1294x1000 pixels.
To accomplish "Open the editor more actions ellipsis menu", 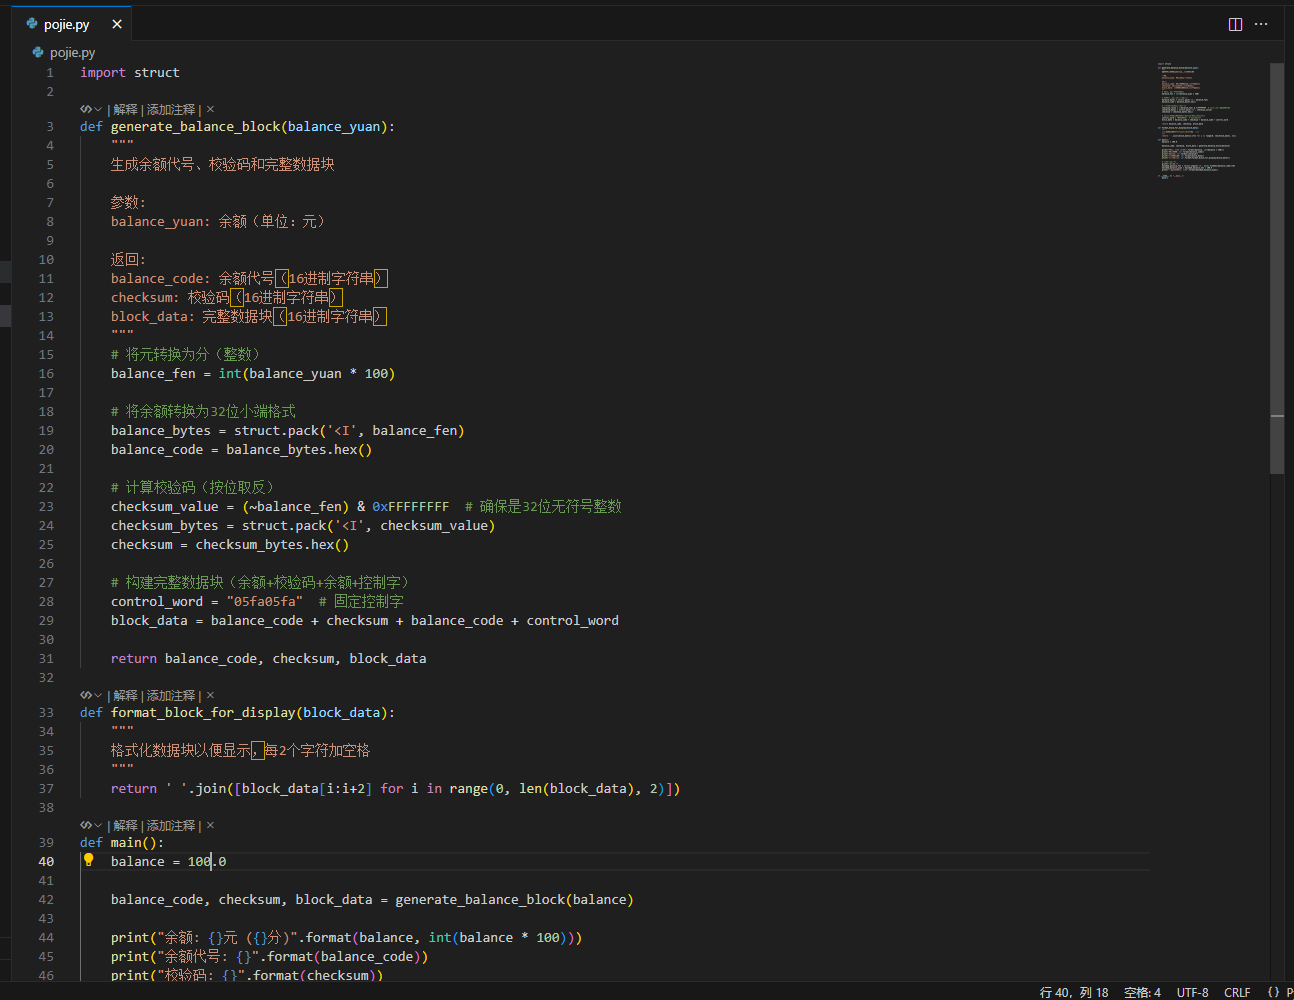I will (x=1261, y=24).
